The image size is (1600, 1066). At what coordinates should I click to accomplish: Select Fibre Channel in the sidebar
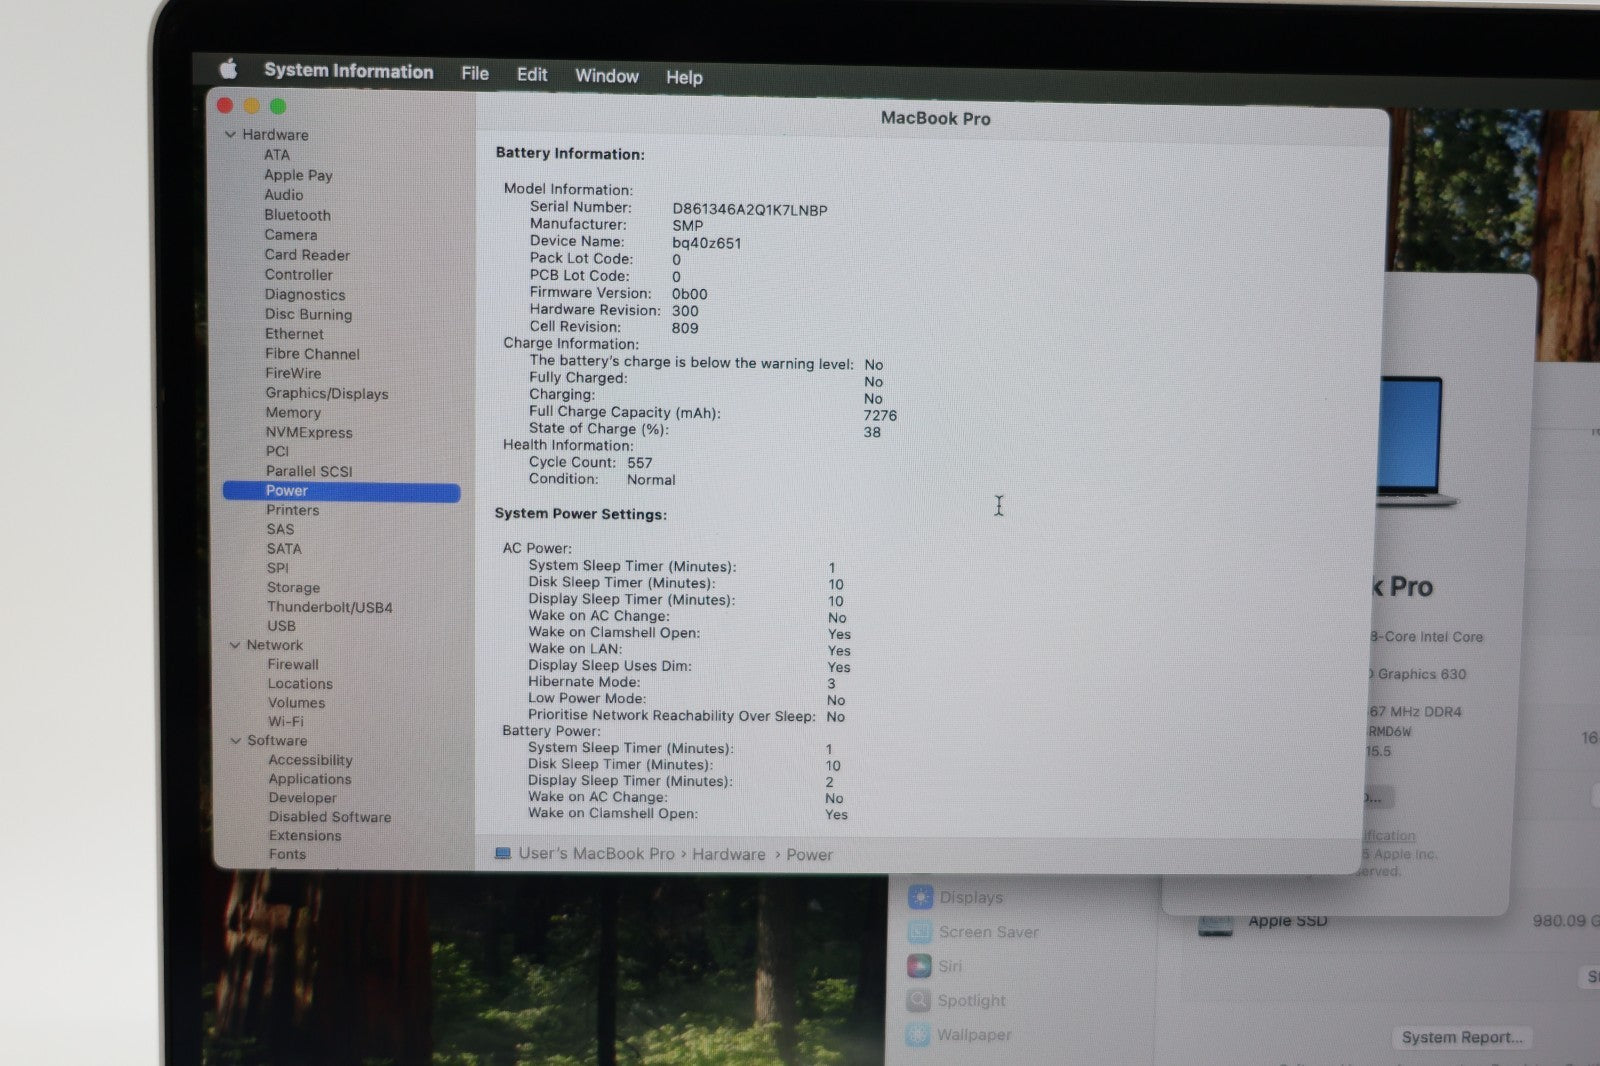[312, 354]
